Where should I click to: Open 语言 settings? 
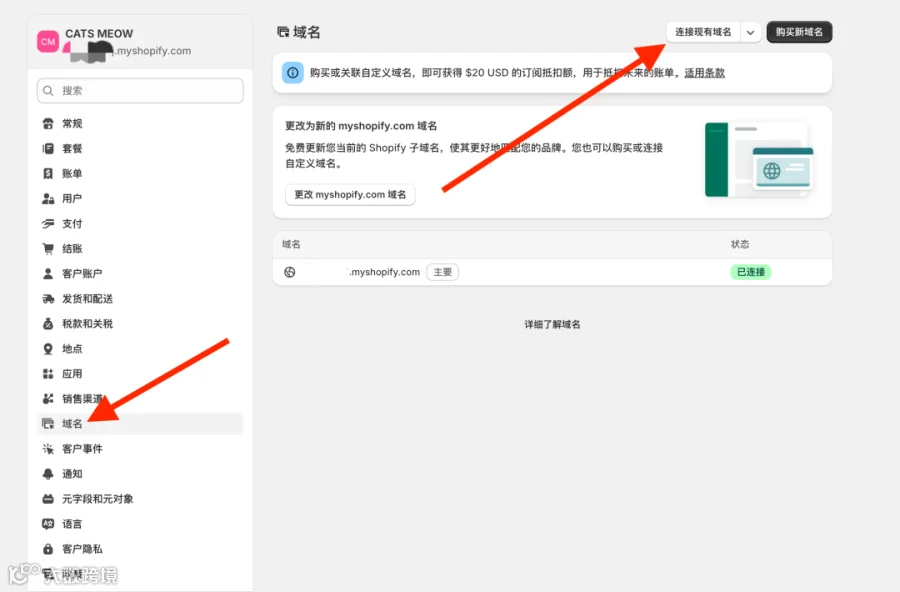pyautogui.click(x=140, y=524)
